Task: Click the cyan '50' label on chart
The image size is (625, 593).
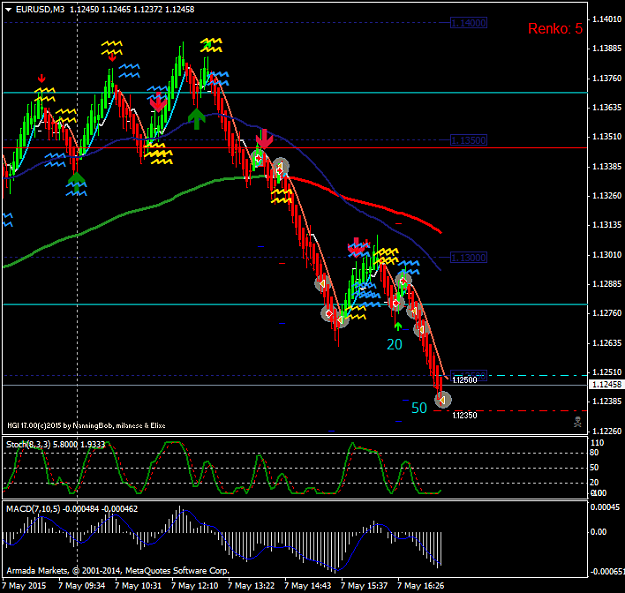Action: point(419,408)
